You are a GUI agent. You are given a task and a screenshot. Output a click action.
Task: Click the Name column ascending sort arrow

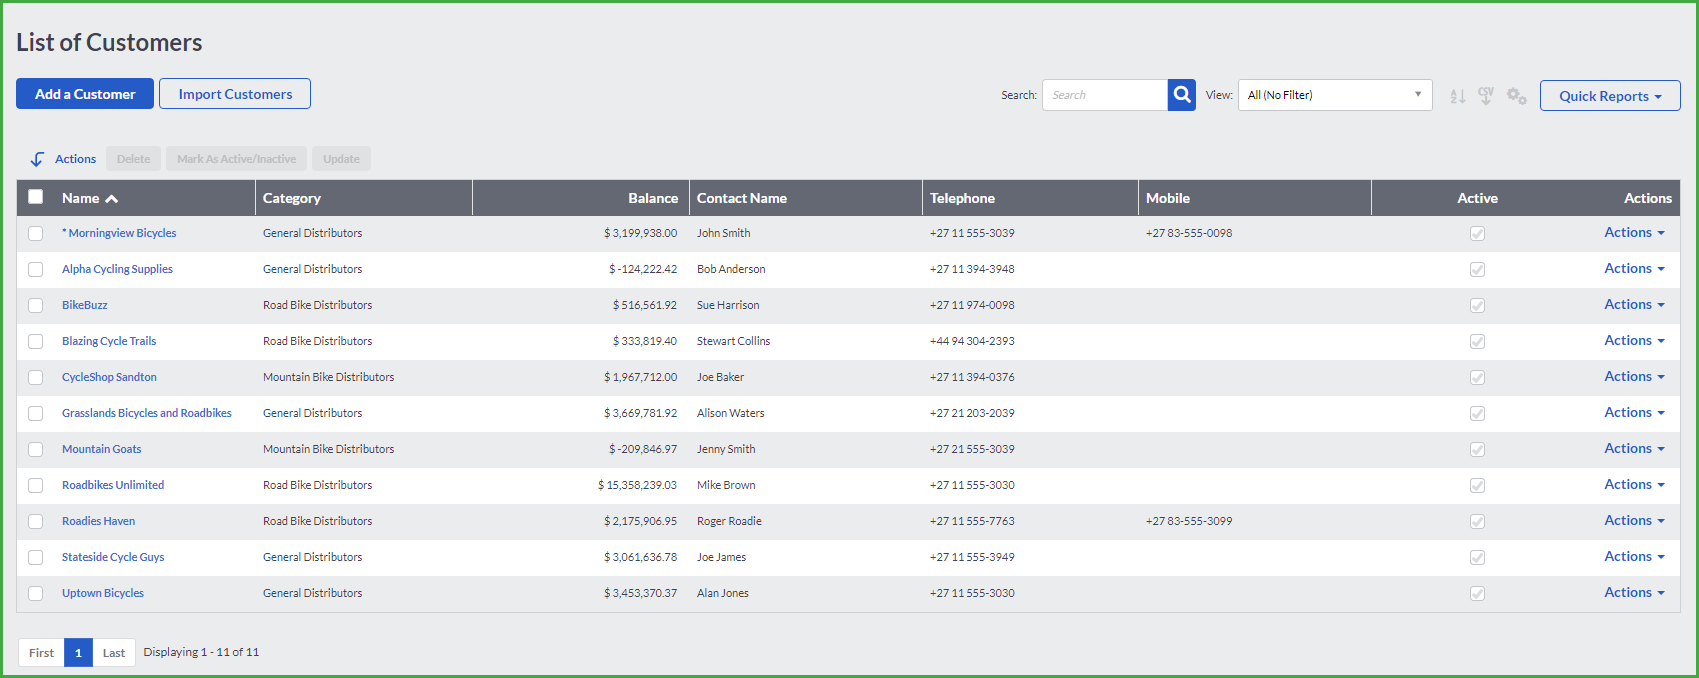coord(112,199)
